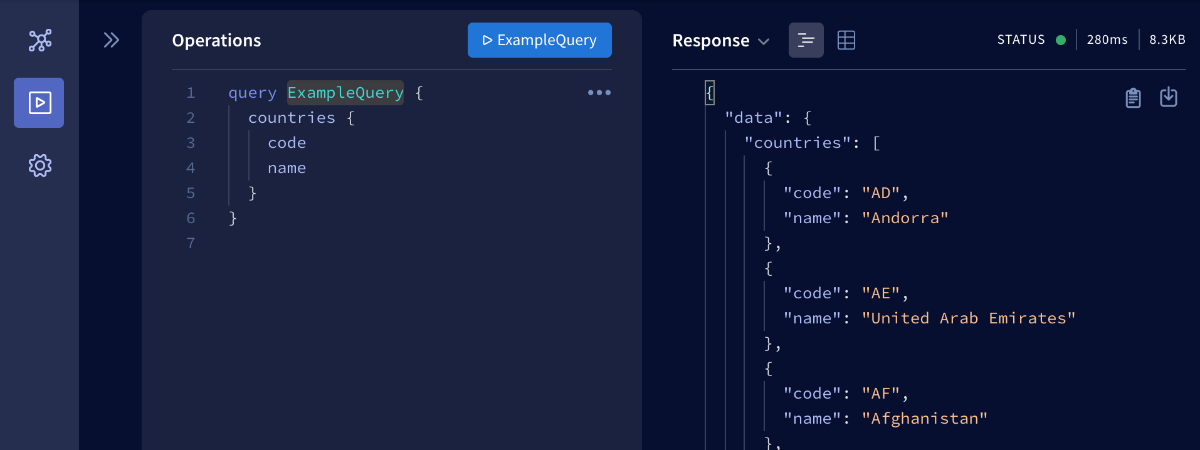
Task: Click "United Arab Emirates" in response
Action: (x=969, y=318)
